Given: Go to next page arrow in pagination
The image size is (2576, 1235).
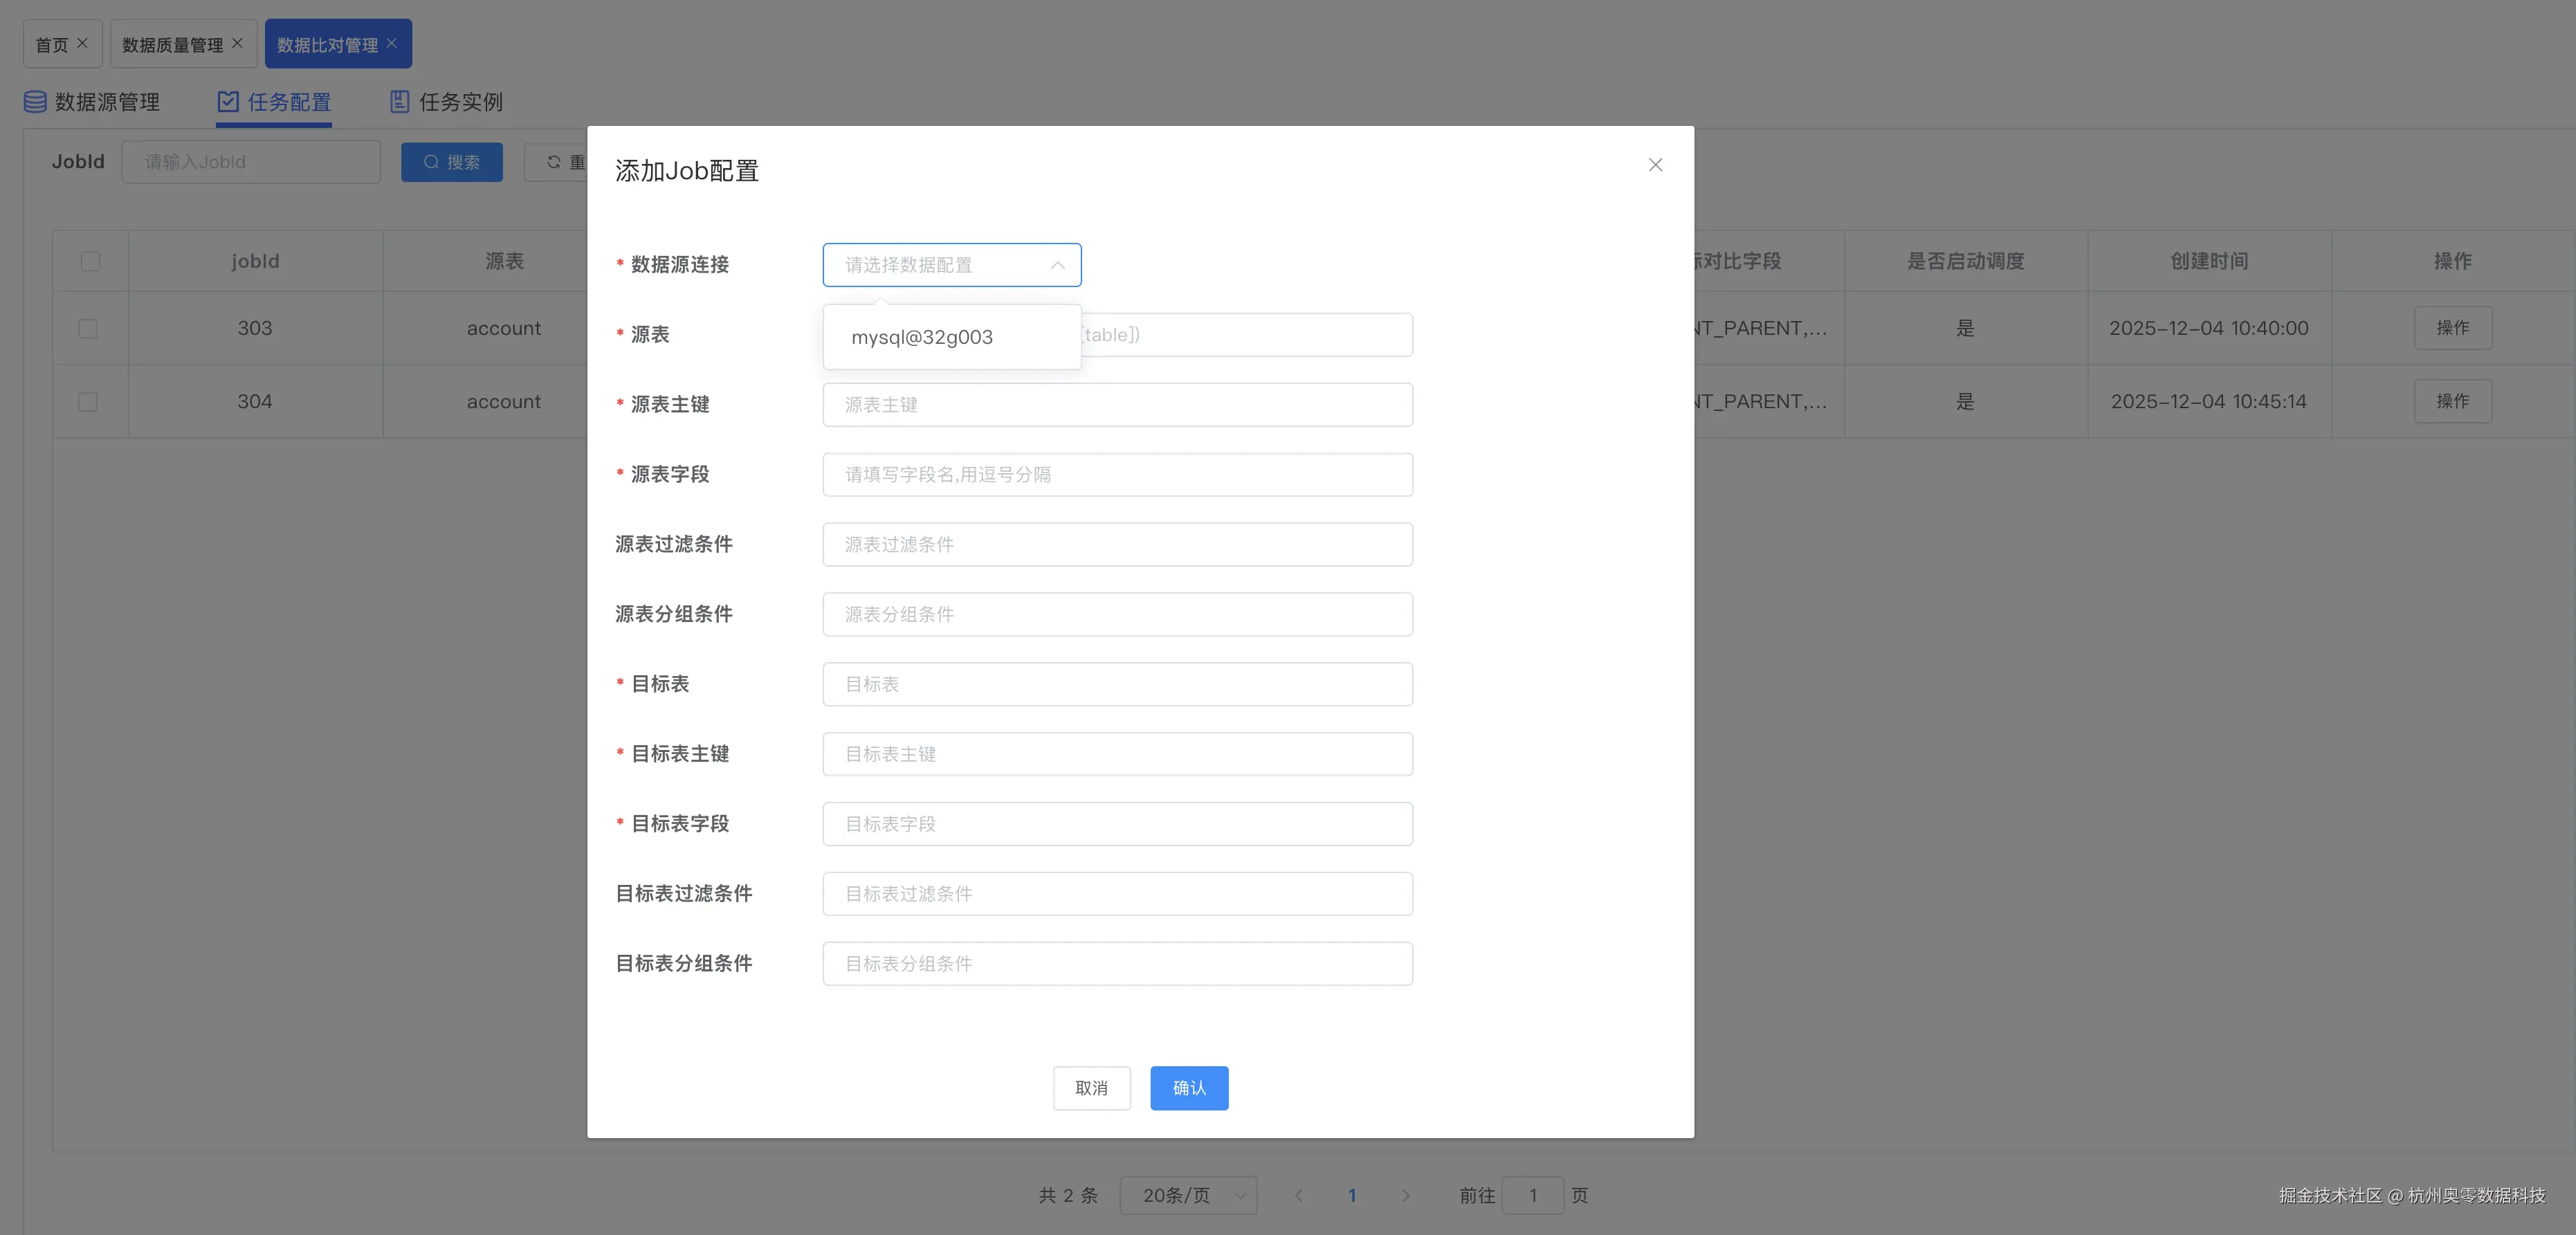Looking at the screenshot, I should click(1405, 1195).
